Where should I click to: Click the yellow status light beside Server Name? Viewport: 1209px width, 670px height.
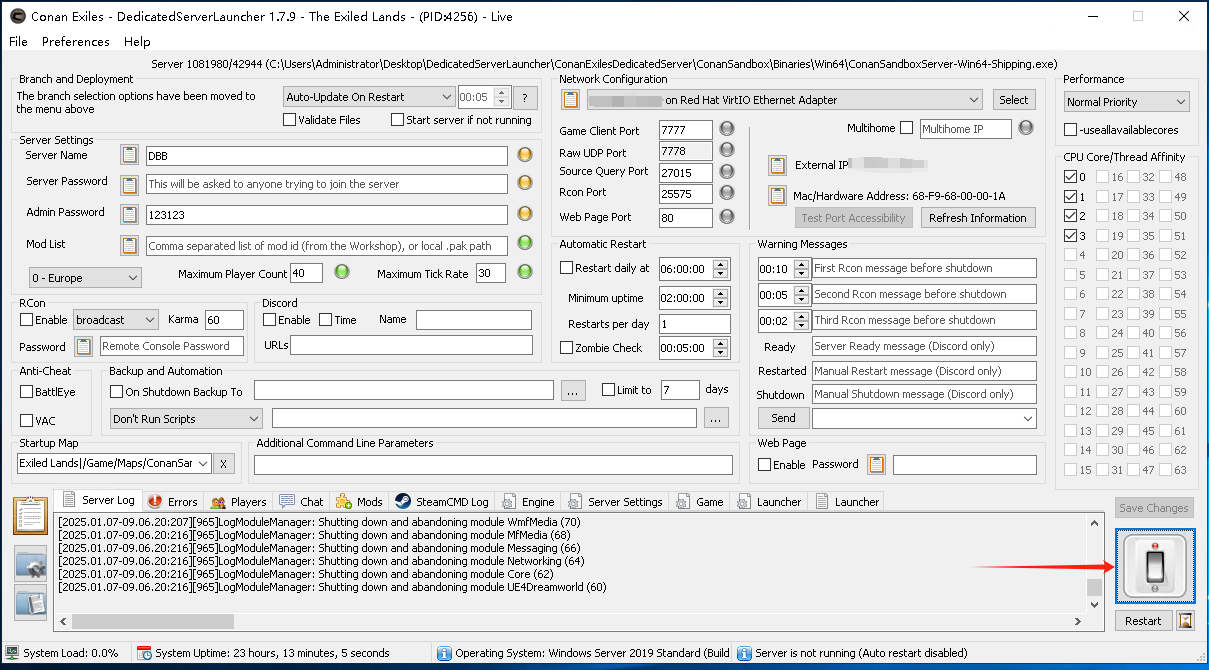point(524,155)
